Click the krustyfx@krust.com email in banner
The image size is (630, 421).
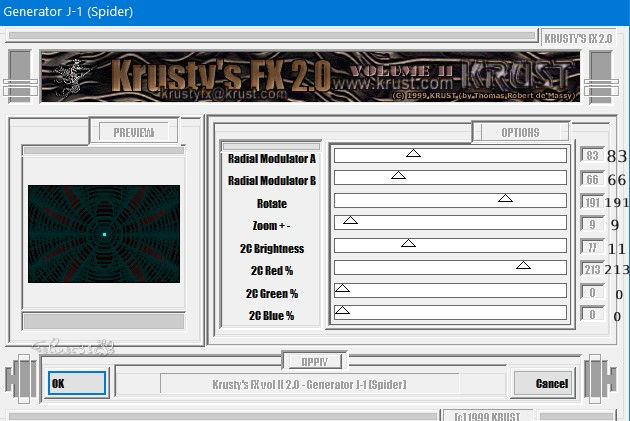click(x=224, y=94)
